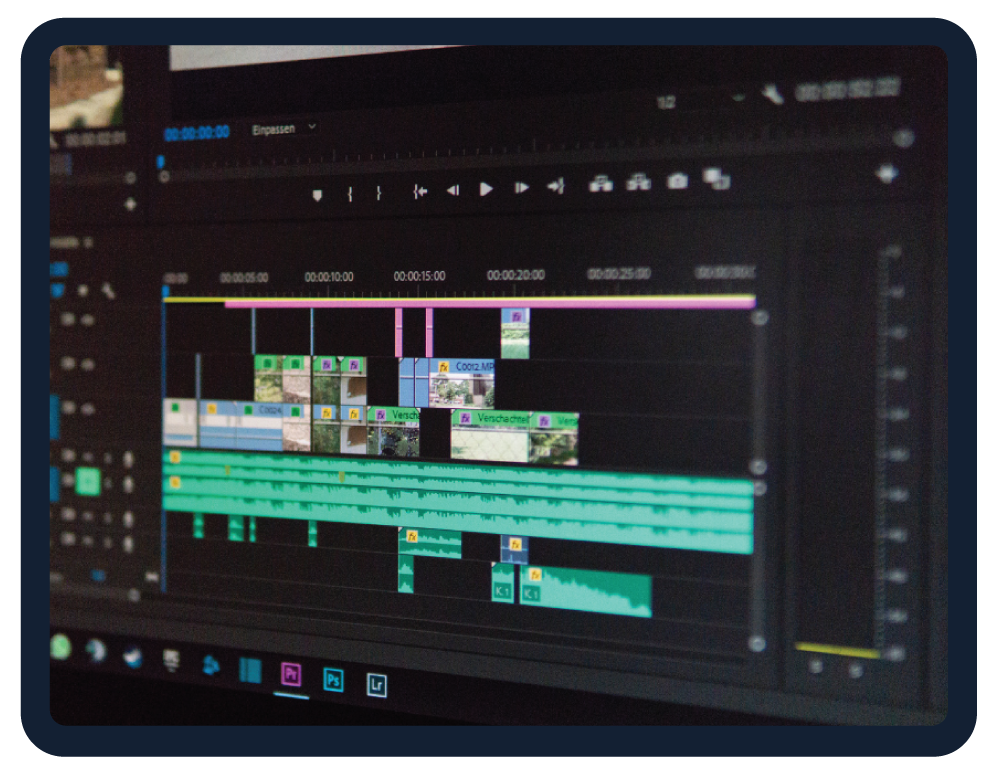Open the comparison view button

[716, 179]
